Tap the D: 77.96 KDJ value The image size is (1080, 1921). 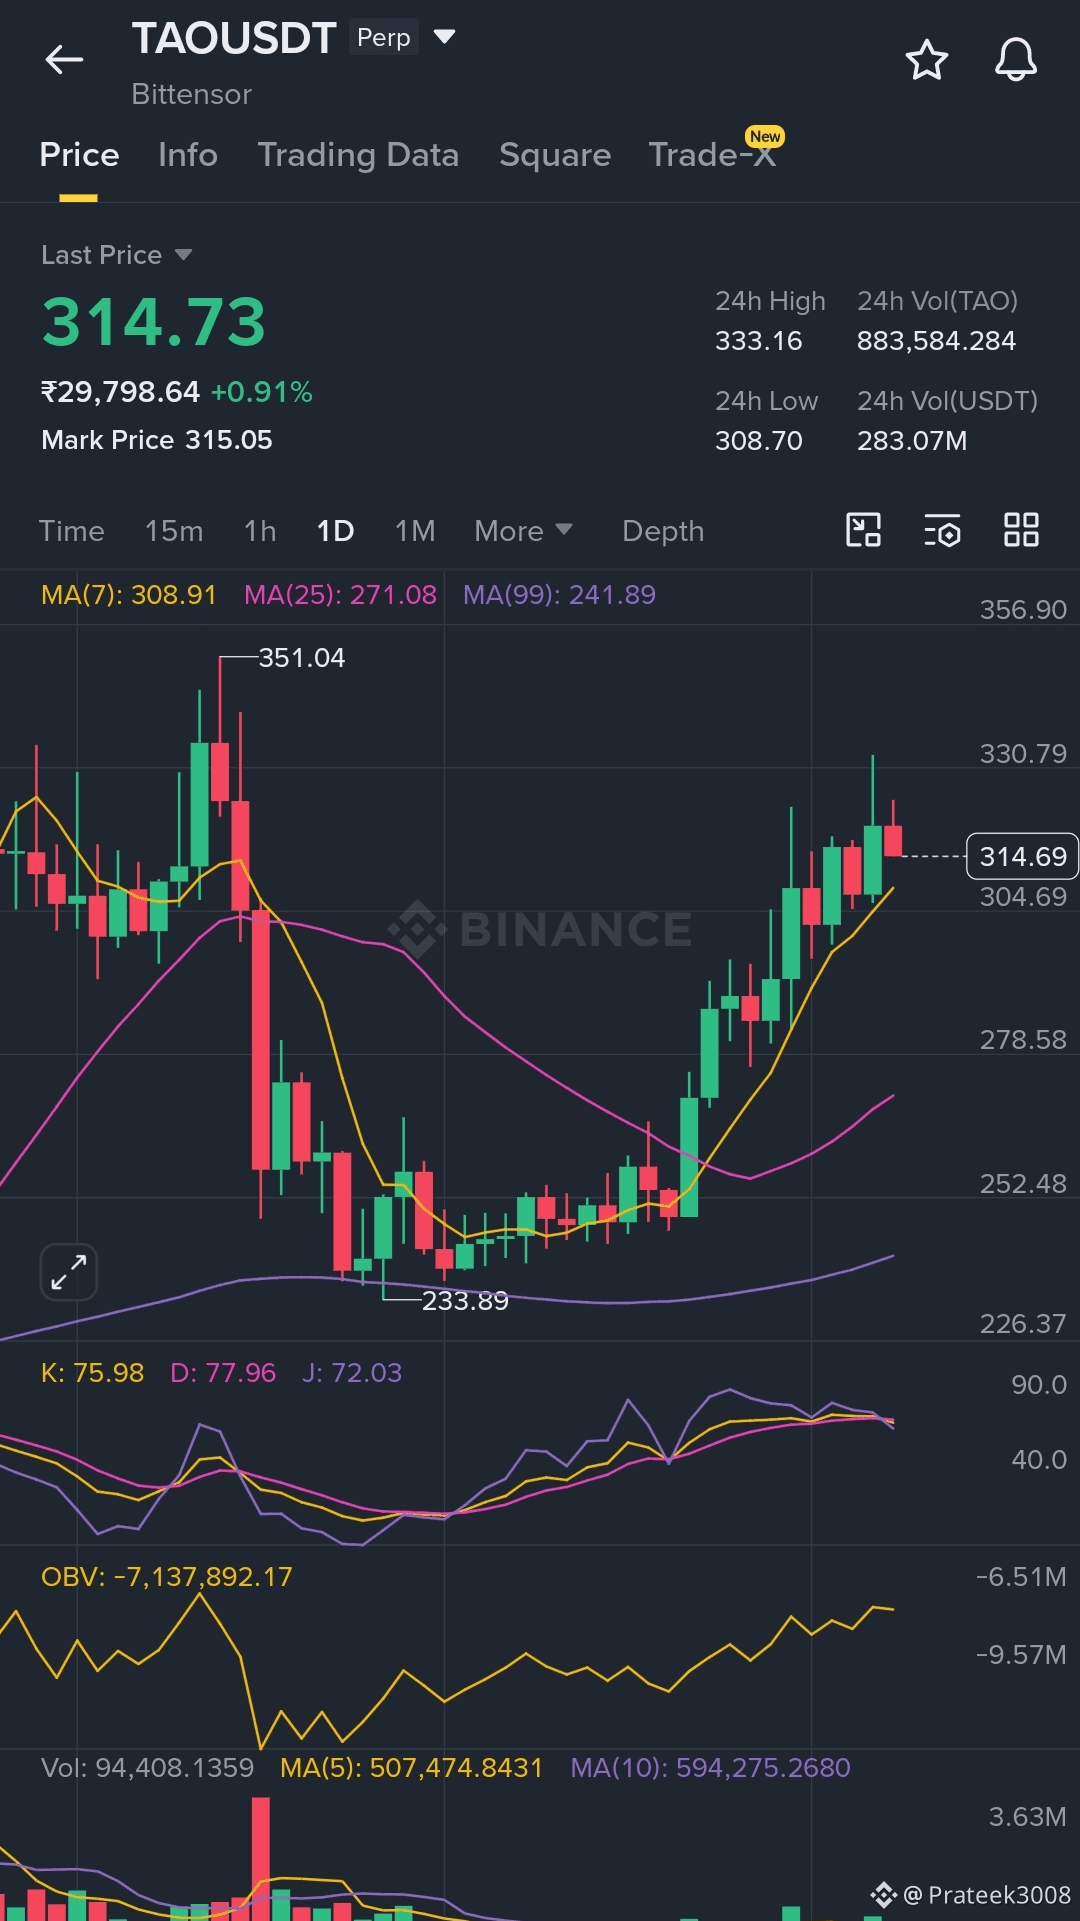click(223, 1373)
